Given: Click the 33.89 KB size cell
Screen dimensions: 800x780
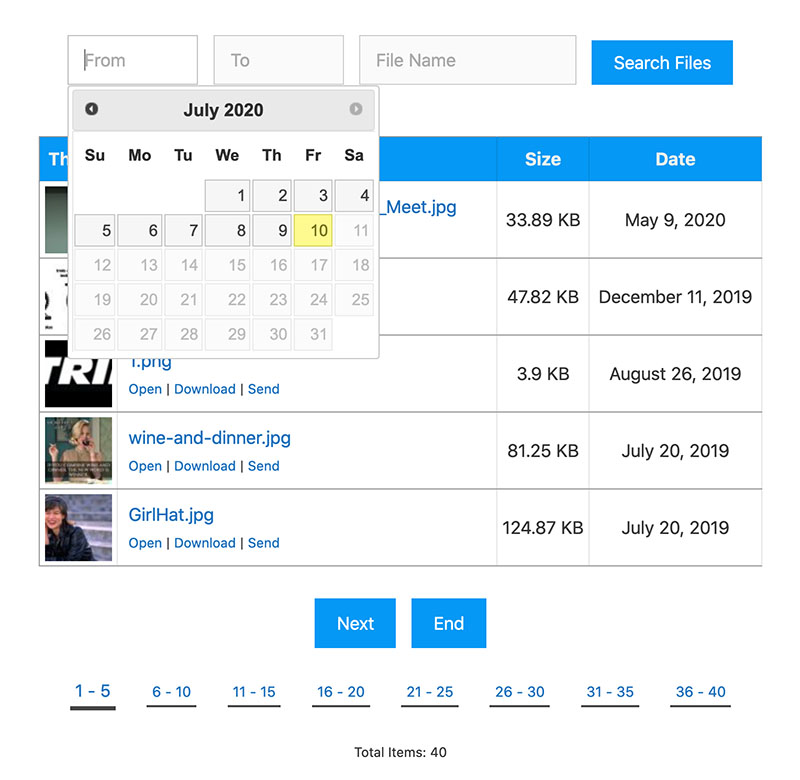Looking at the screenshot, I should pos(543,220).
